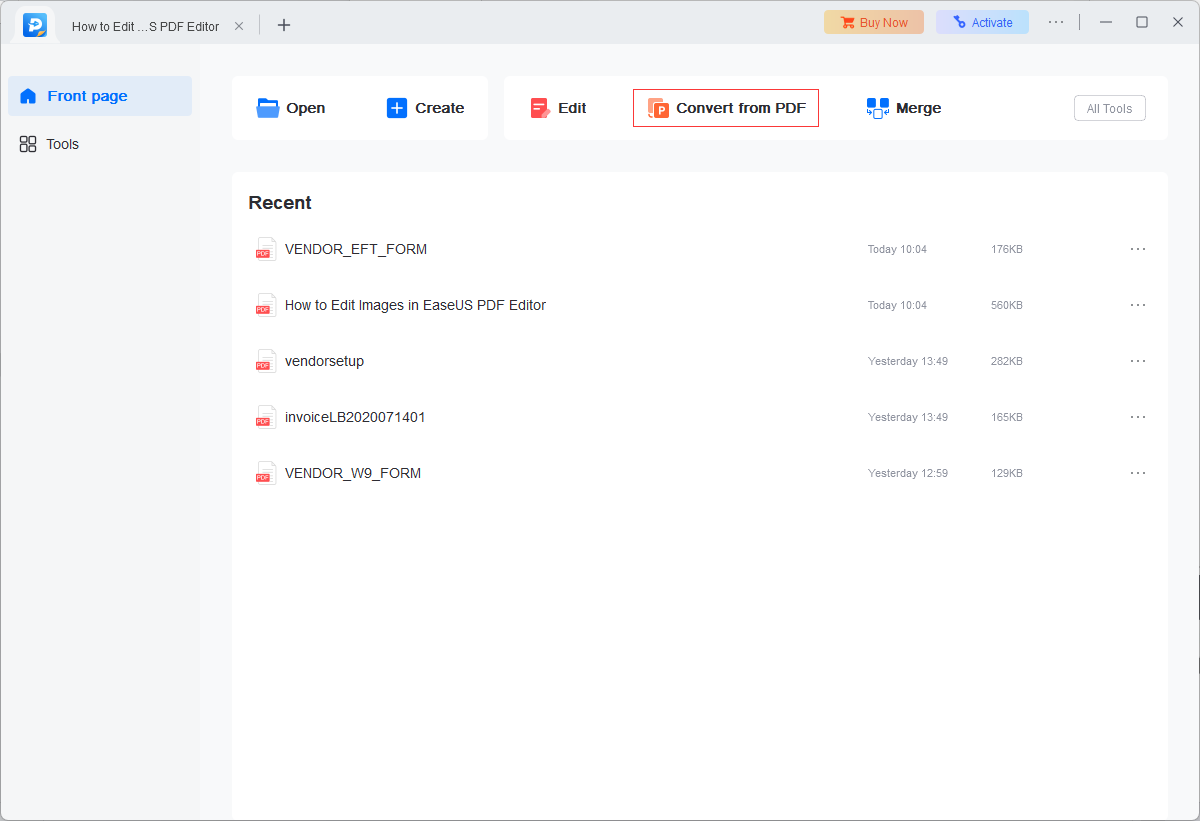Click Yesterday 12:59 timestamp of VENDOR_W9_FORM
This screenshot has height=821, width=1200.
pos(908,473)
